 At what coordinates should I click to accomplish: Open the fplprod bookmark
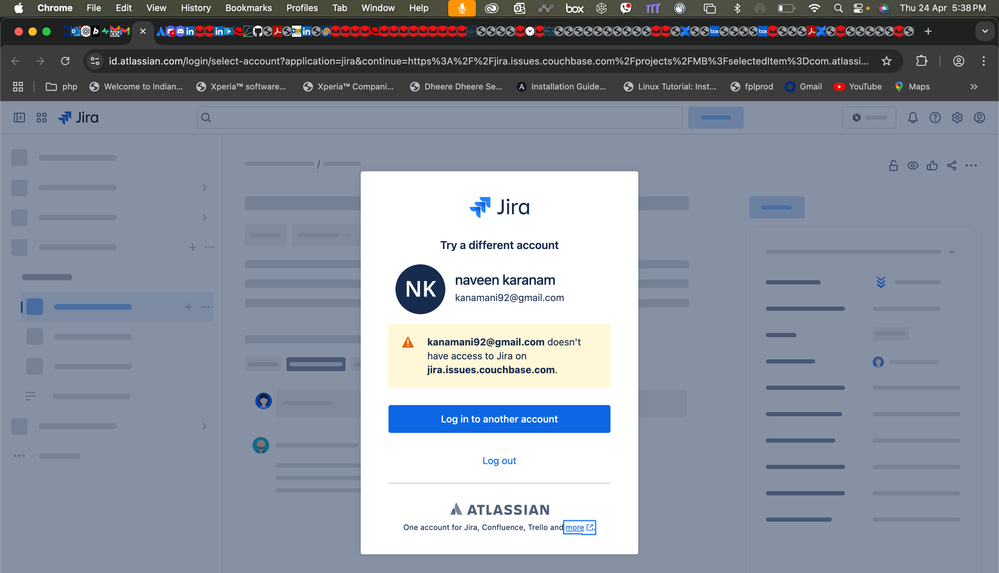pyautogui.click(x=752, y=87)
